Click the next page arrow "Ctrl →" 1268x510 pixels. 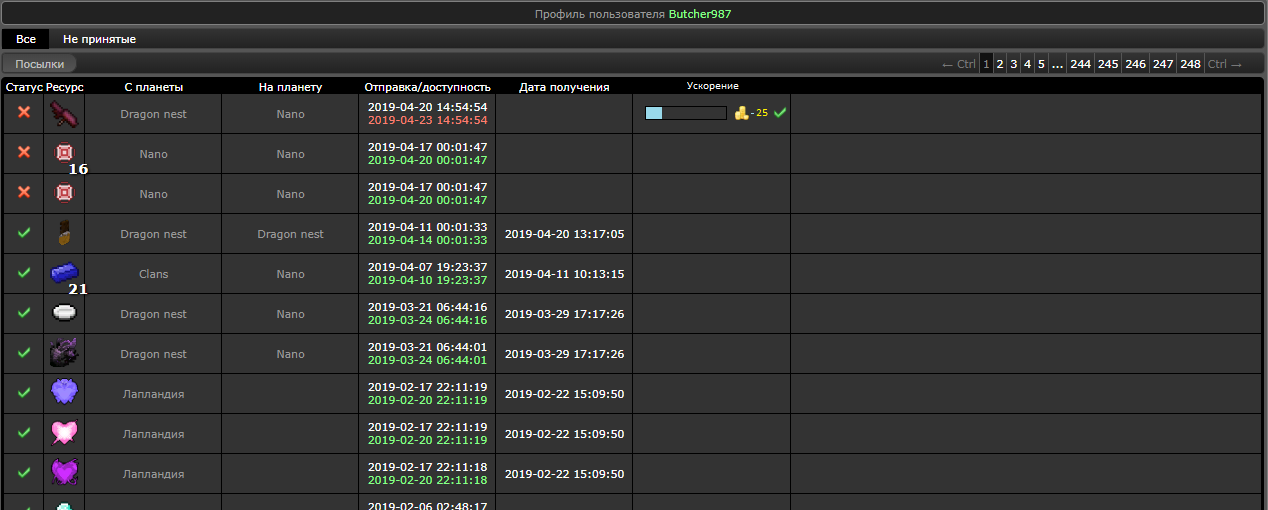coord(1225,64)
